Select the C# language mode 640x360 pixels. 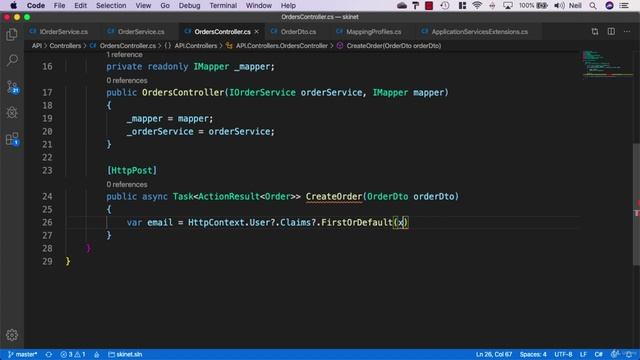(598, 354)
